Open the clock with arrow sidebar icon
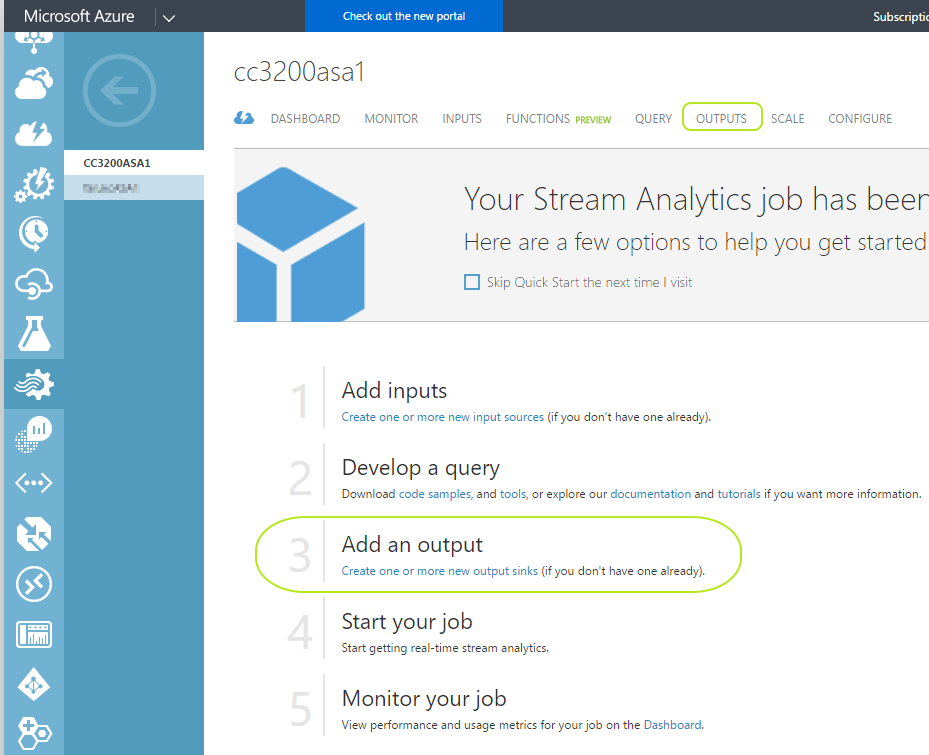This screenshot has height=755, width=929. coord(34,233)
